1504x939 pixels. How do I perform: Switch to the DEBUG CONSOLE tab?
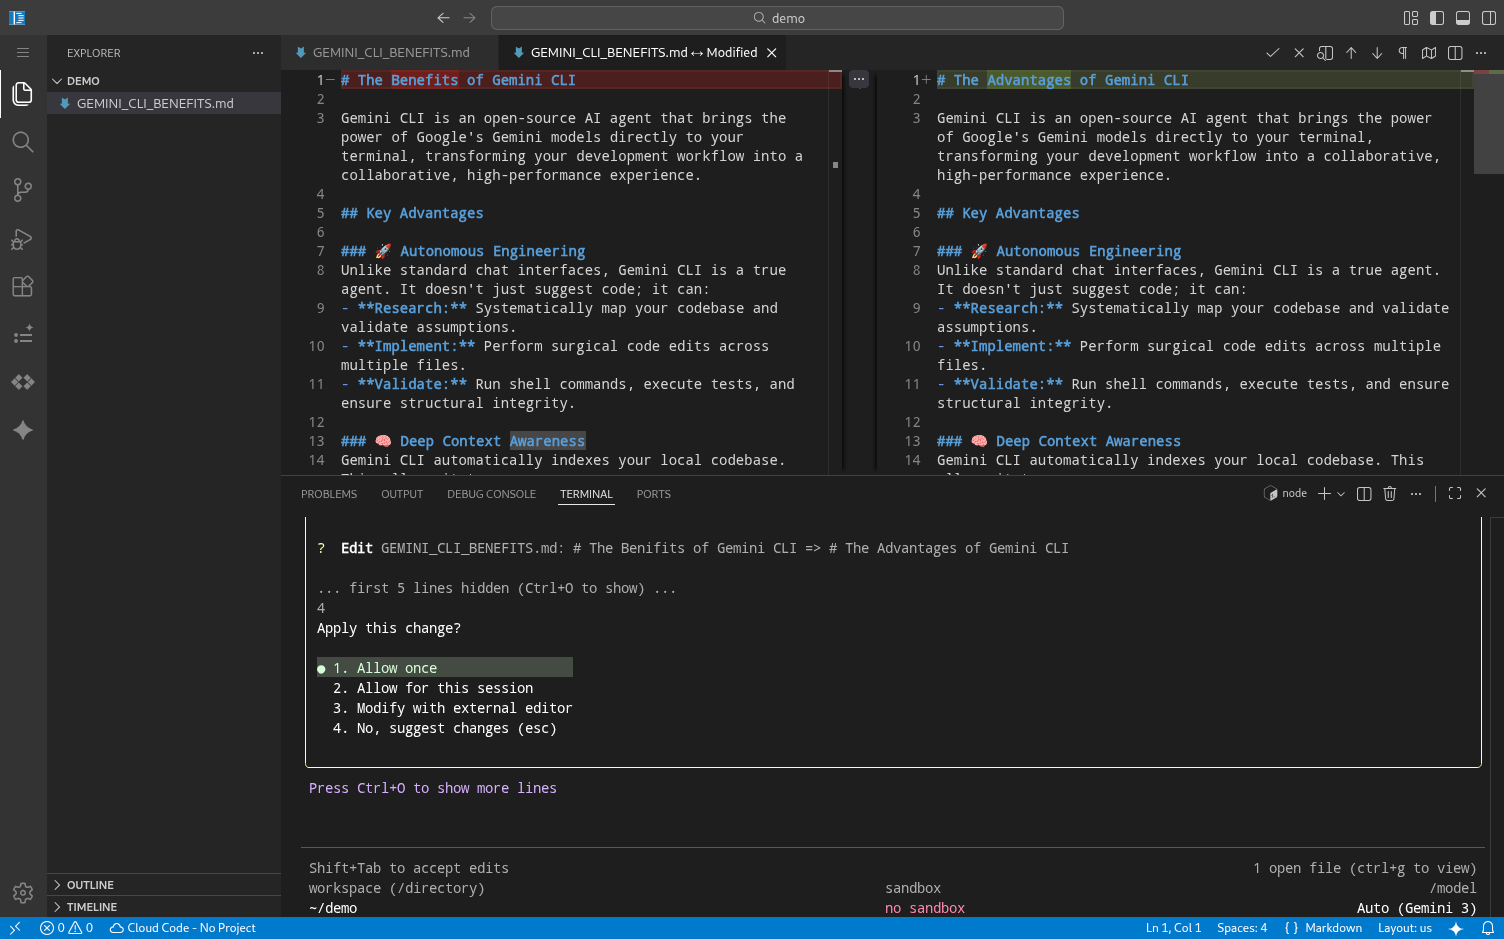click(491, 493)
